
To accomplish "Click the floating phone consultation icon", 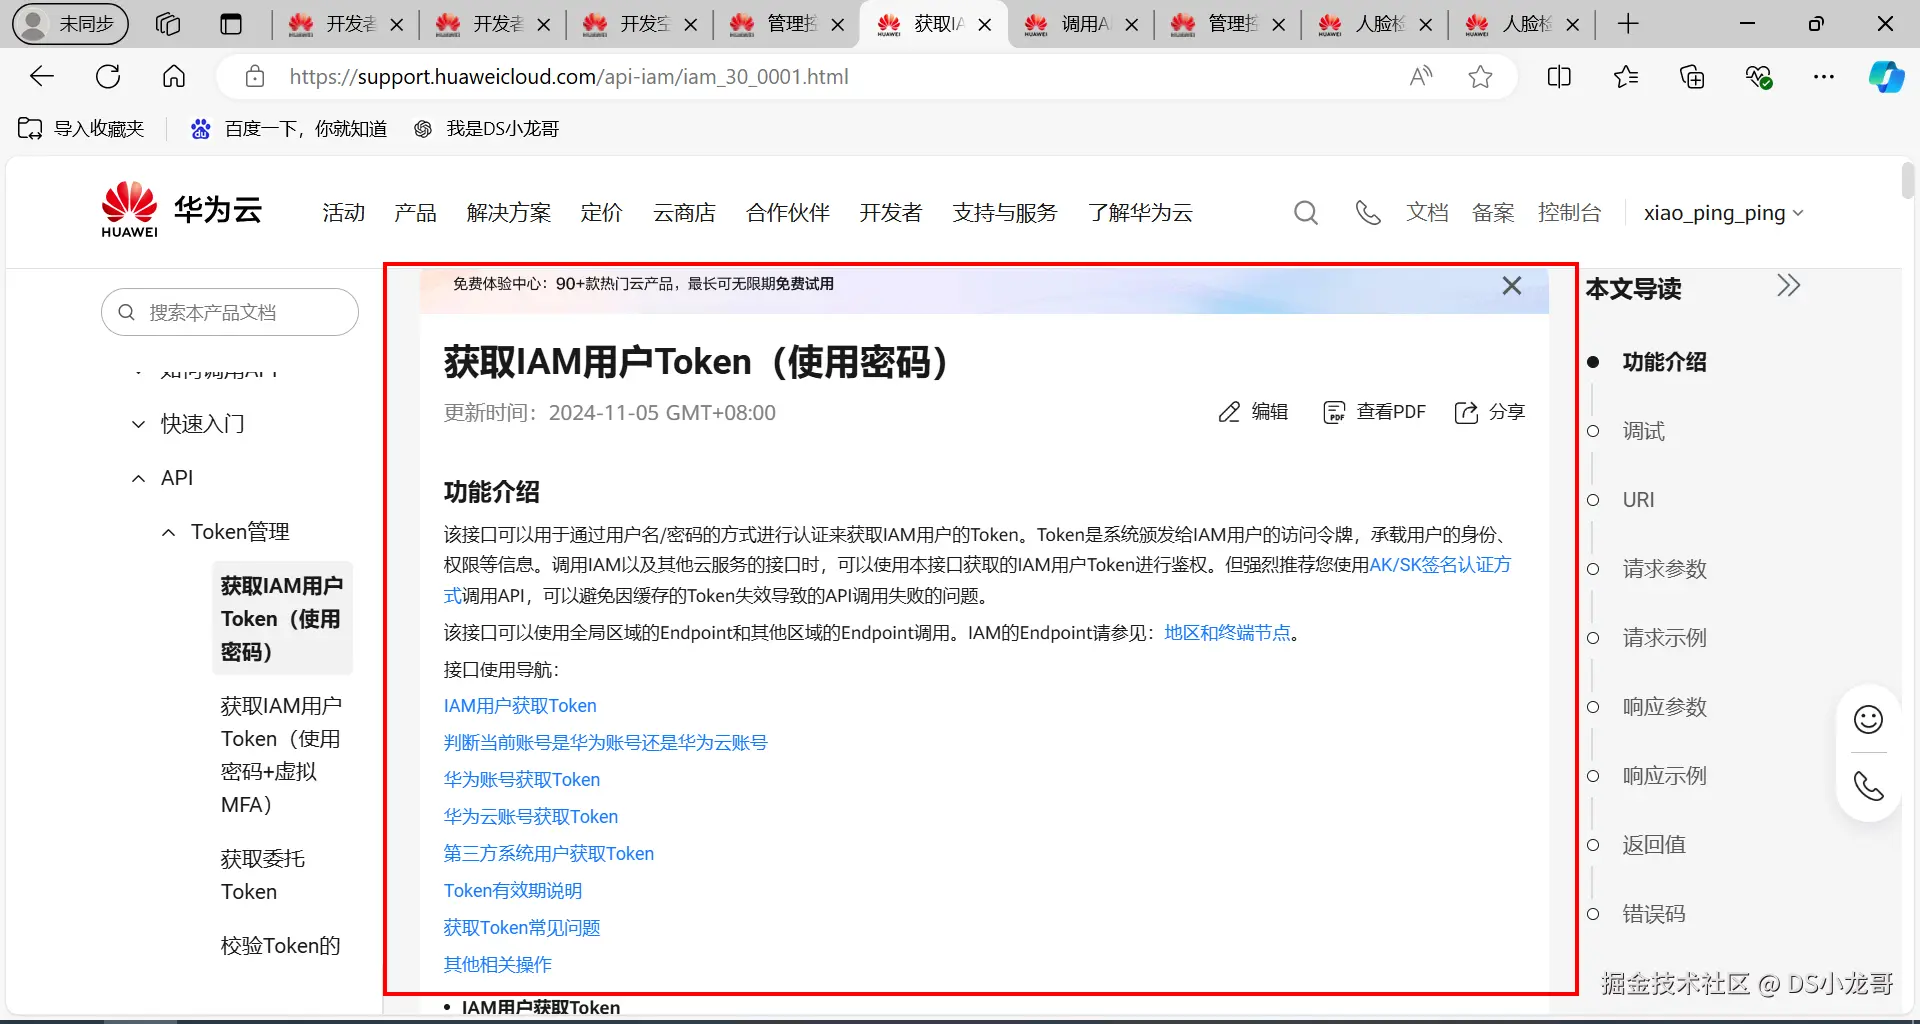I will pyautogui.click(x=1868, y=786).
